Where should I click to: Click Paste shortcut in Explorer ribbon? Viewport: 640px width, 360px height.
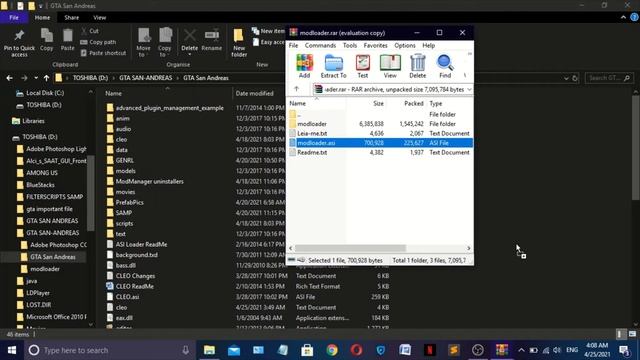tap(104, 53)
